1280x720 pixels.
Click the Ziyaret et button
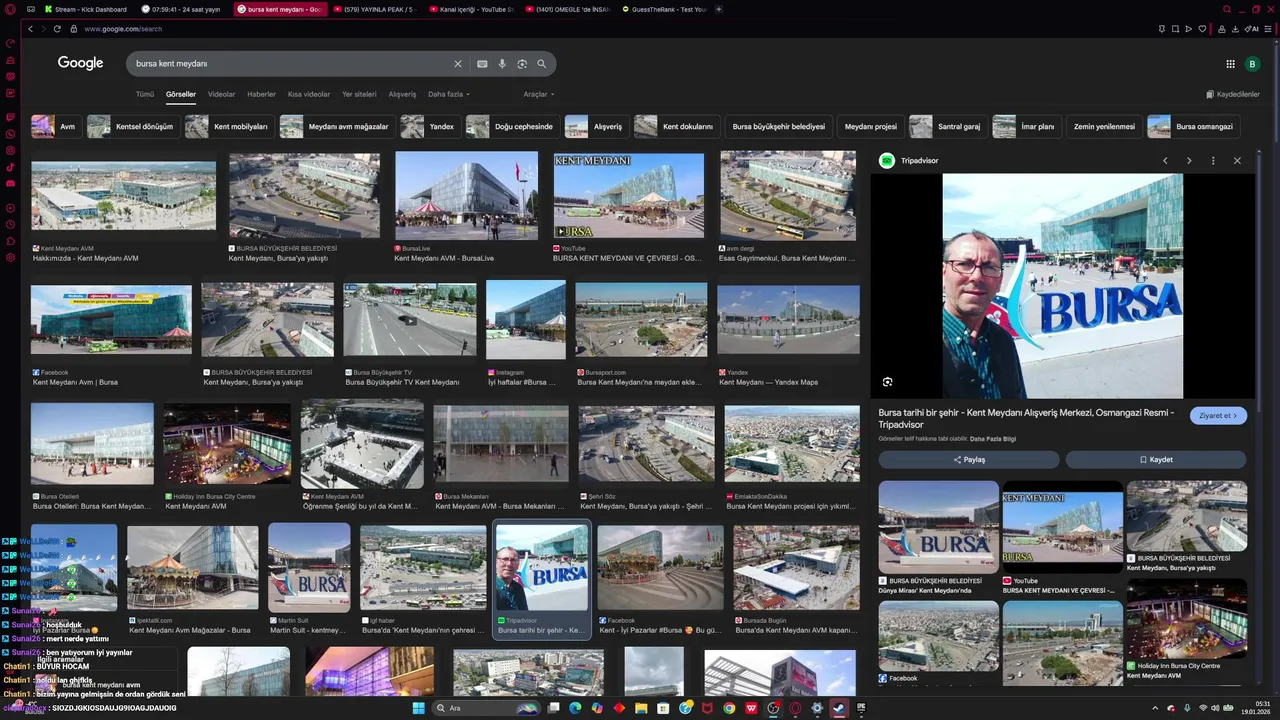pos(1218,416)
